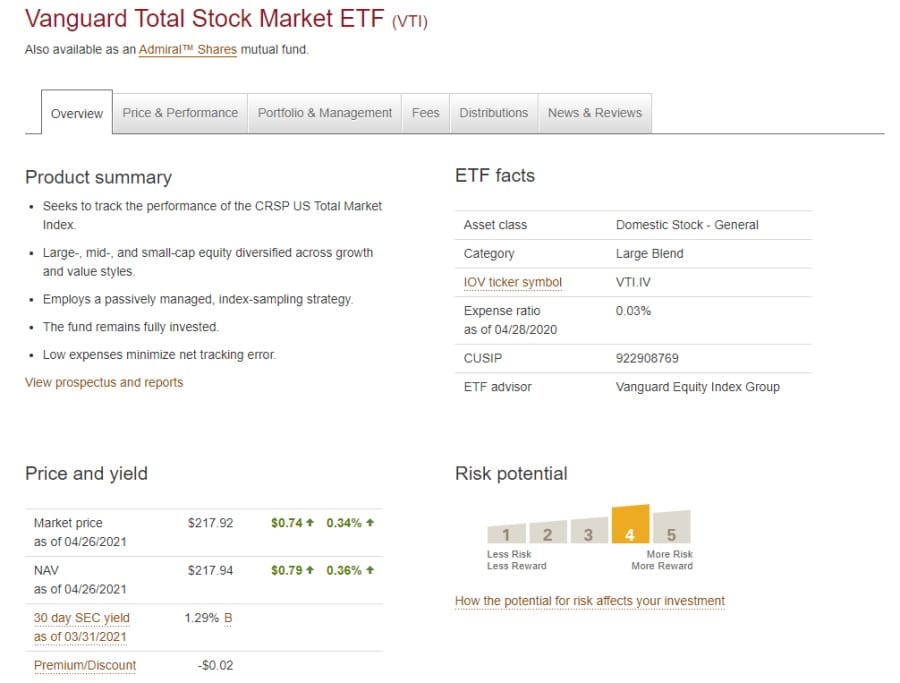
Task: Click up arrow beside market price $0.74
Action: (x=310, y=522)
